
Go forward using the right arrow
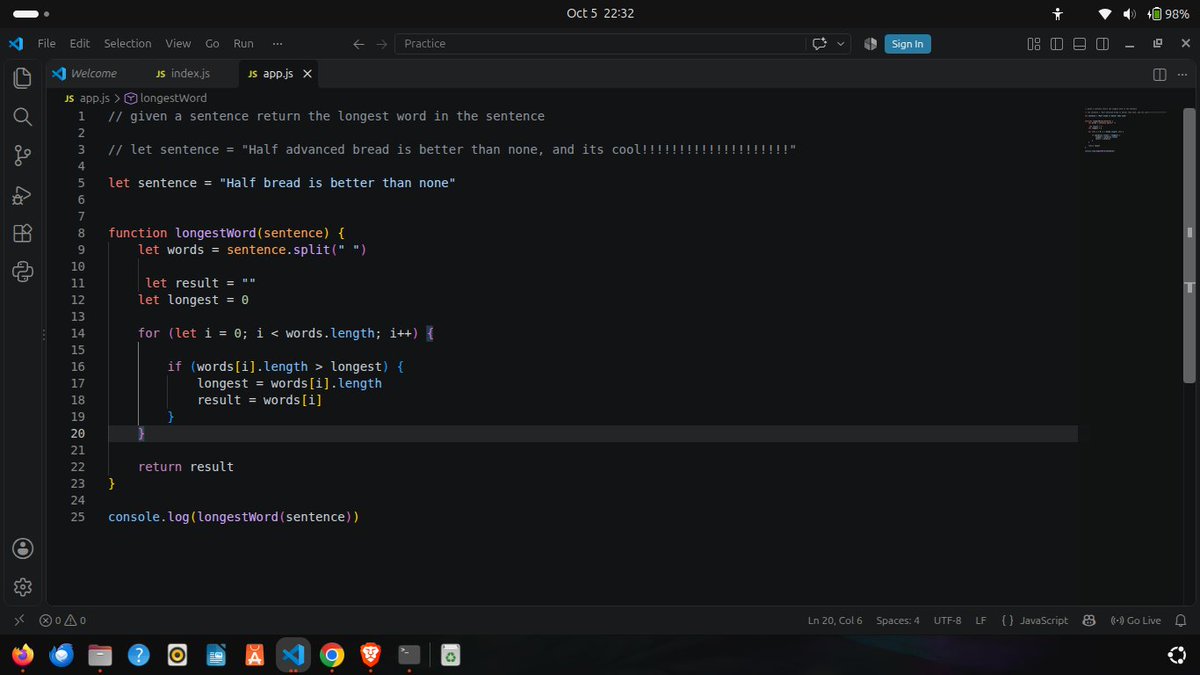381,43
